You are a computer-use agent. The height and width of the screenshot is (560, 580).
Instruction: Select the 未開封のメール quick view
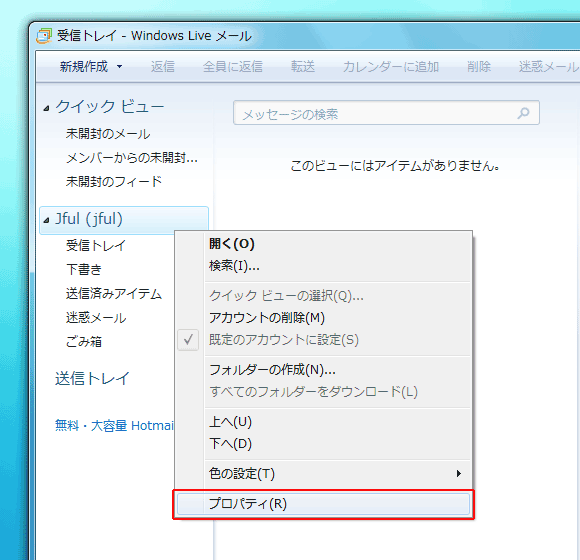108,134
